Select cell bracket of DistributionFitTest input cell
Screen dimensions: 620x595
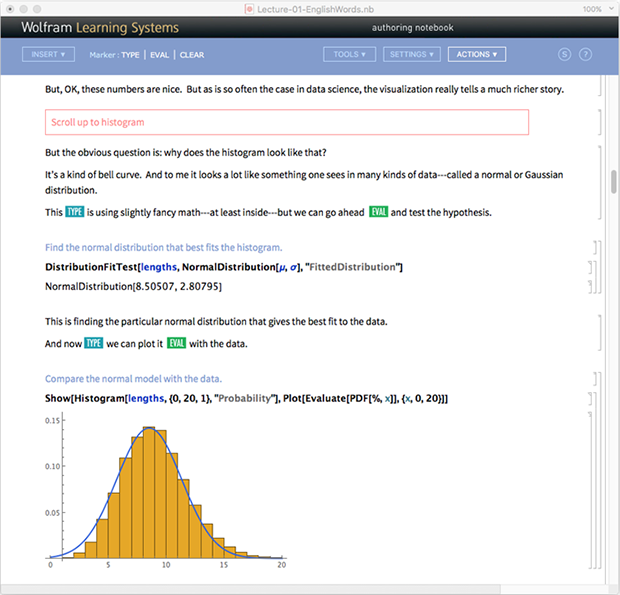pos(590,267)
